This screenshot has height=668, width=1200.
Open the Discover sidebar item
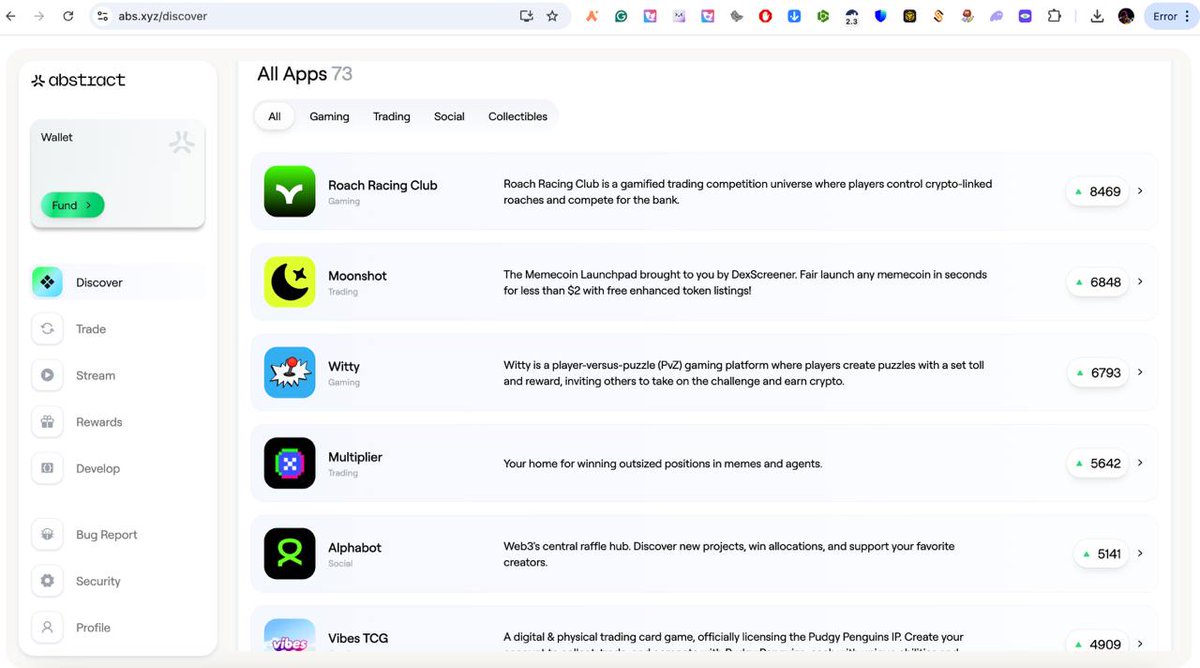pos(118,282)
